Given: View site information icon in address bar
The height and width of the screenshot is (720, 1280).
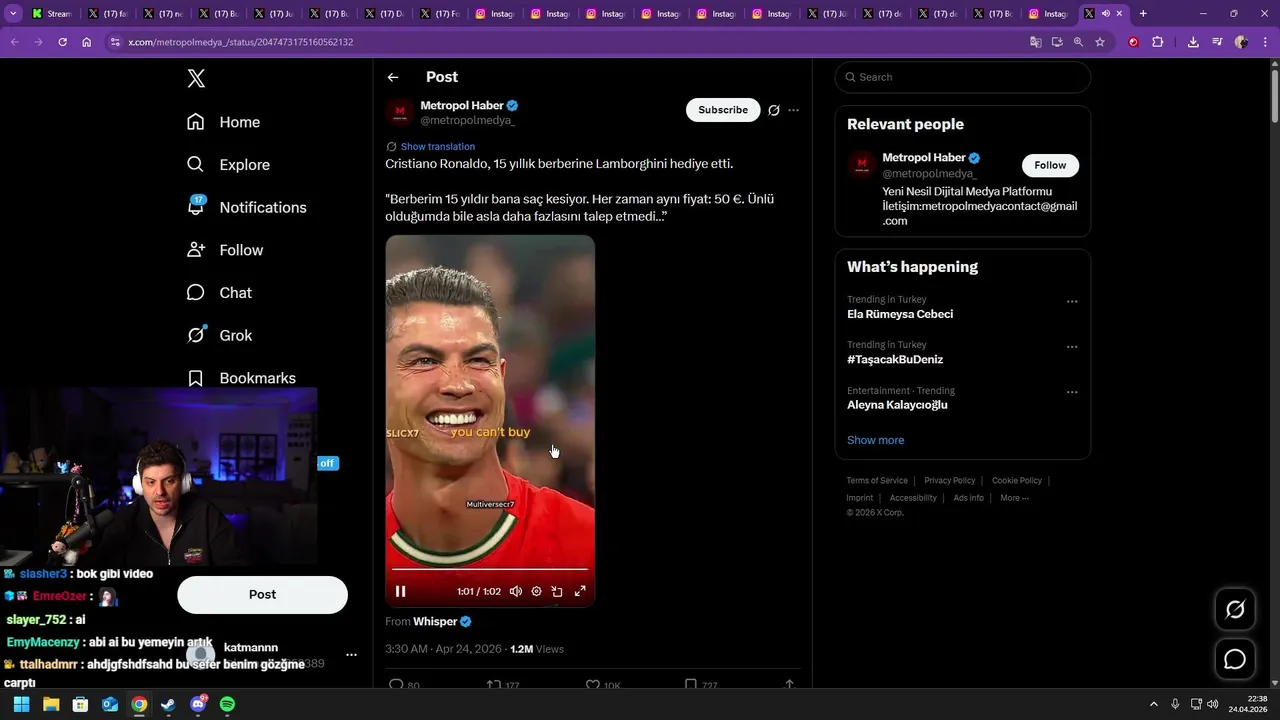Looking at the screenshot, I should click(x=115, y=42).
